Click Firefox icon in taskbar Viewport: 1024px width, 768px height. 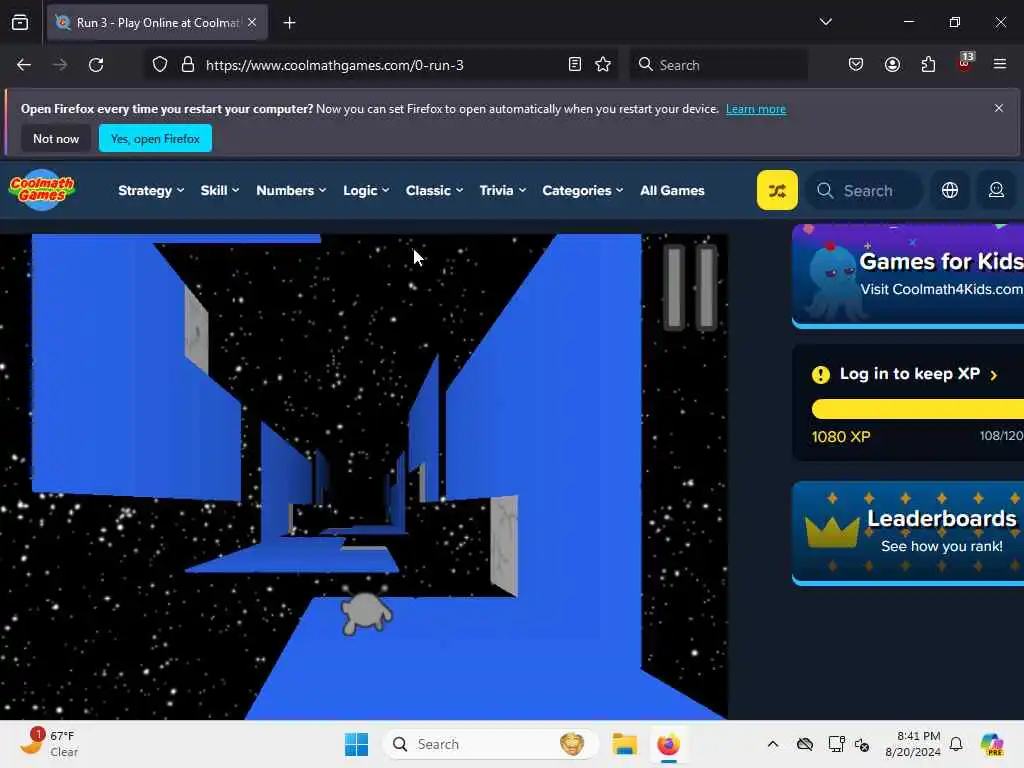668,744
